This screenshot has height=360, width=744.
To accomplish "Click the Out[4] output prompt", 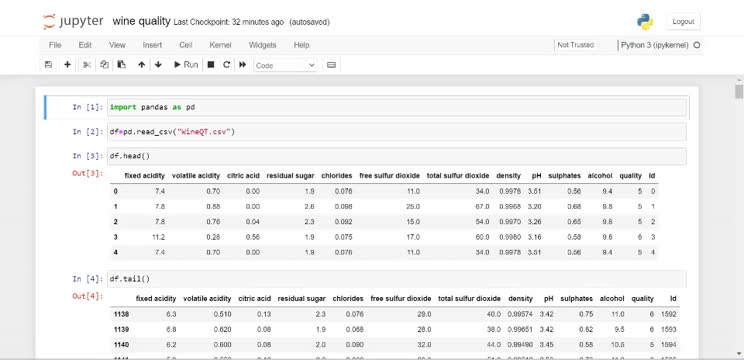I will click(x=88, y=296).
